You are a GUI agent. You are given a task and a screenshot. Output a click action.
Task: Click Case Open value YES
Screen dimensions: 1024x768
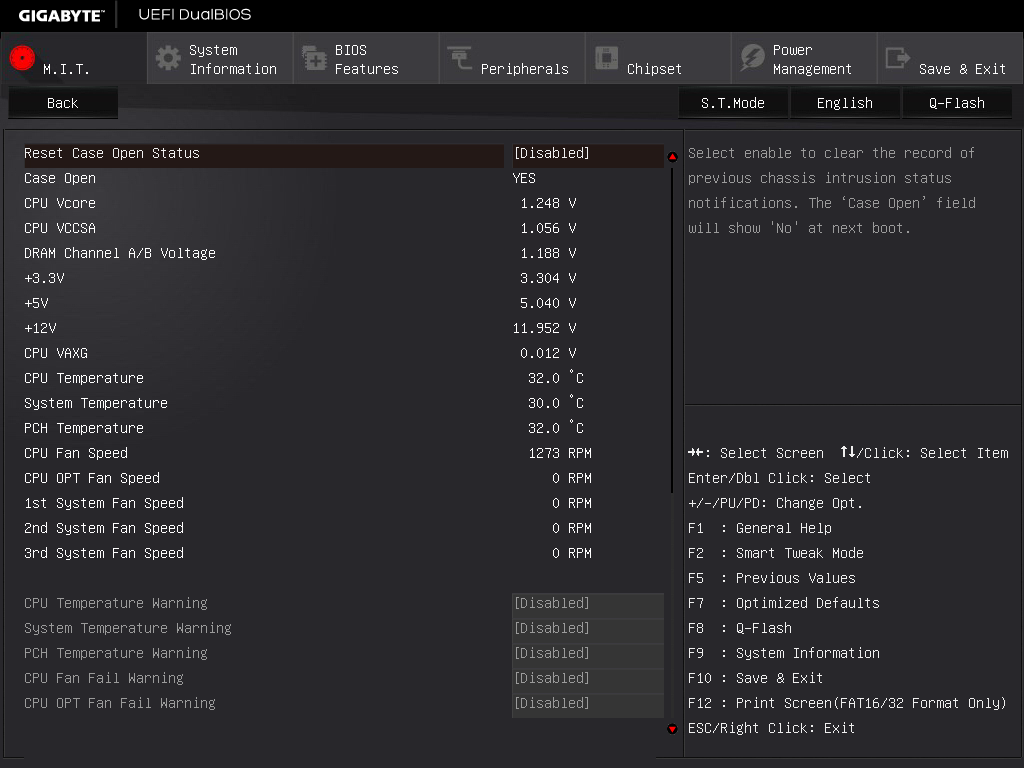[524, 178]
